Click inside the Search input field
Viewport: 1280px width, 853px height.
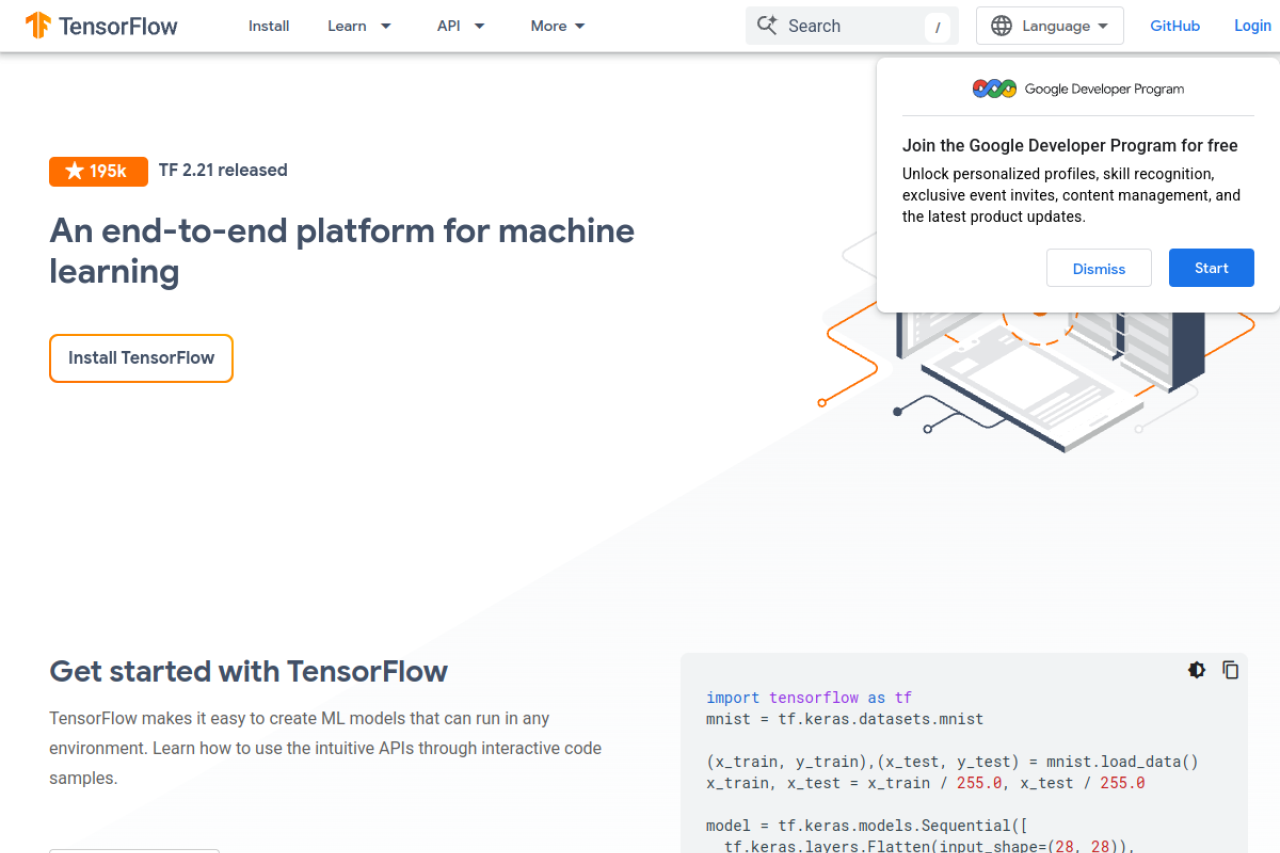click(850, 25)
